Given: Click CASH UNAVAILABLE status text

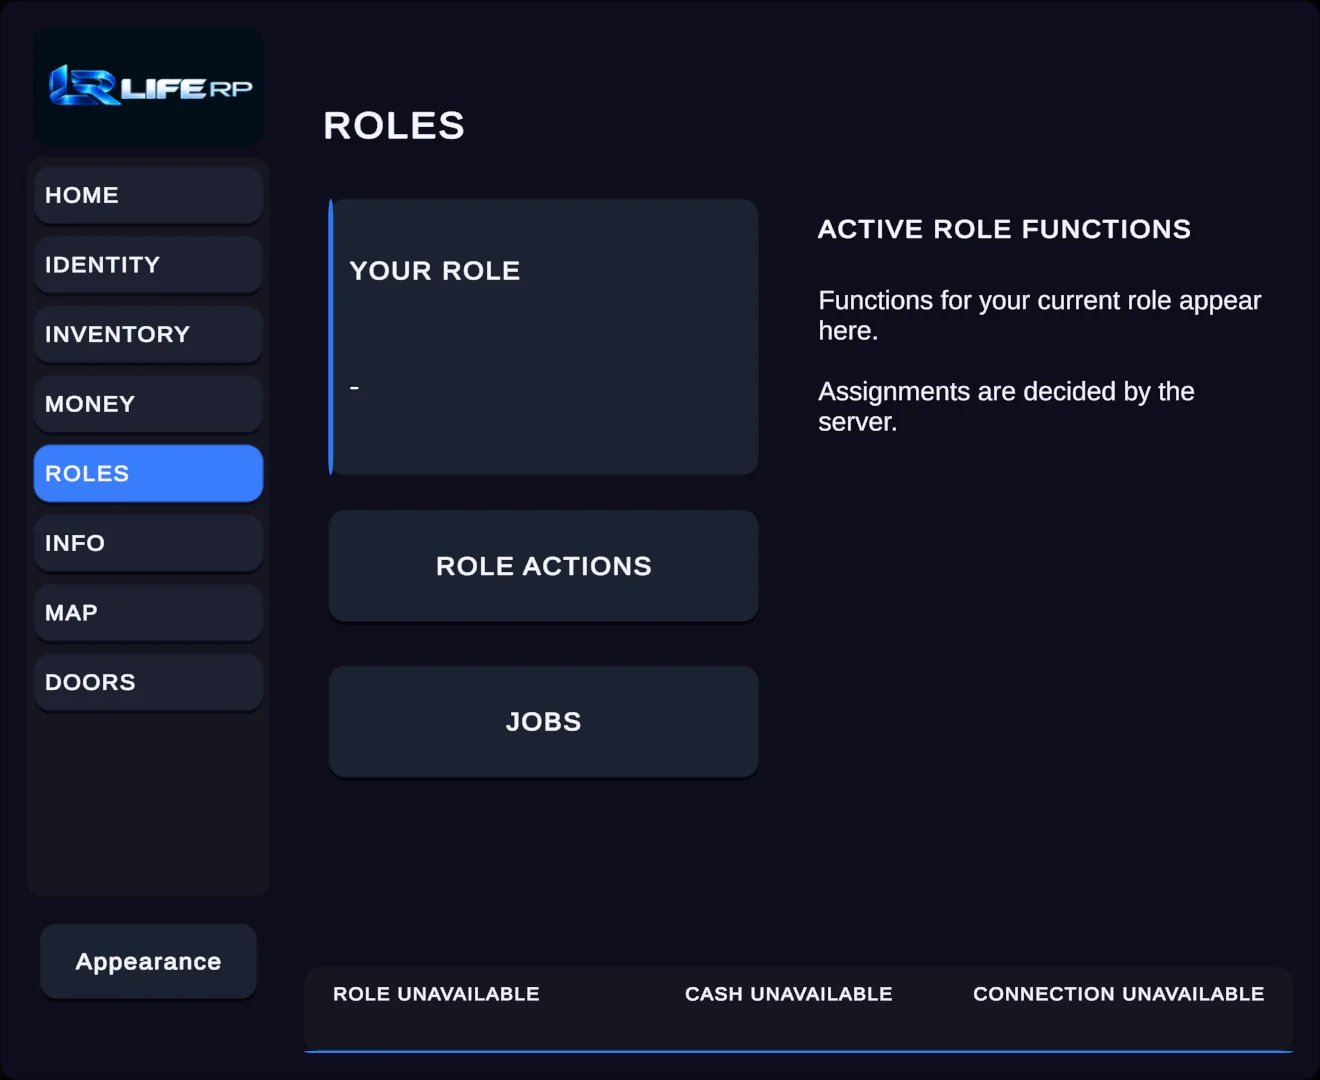Looking at the screenshot, I should tap(788, 994).
